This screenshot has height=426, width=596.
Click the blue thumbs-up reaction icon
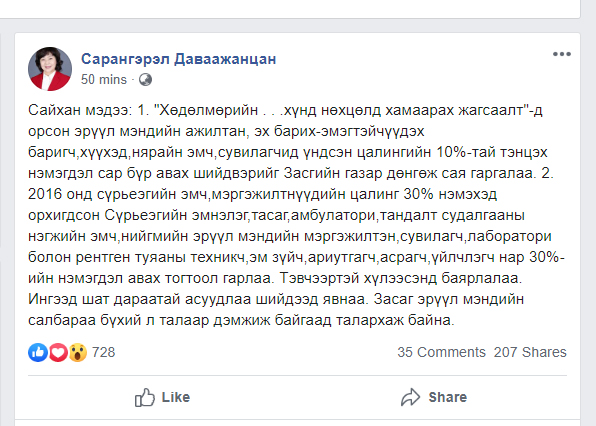coord(38,352)
